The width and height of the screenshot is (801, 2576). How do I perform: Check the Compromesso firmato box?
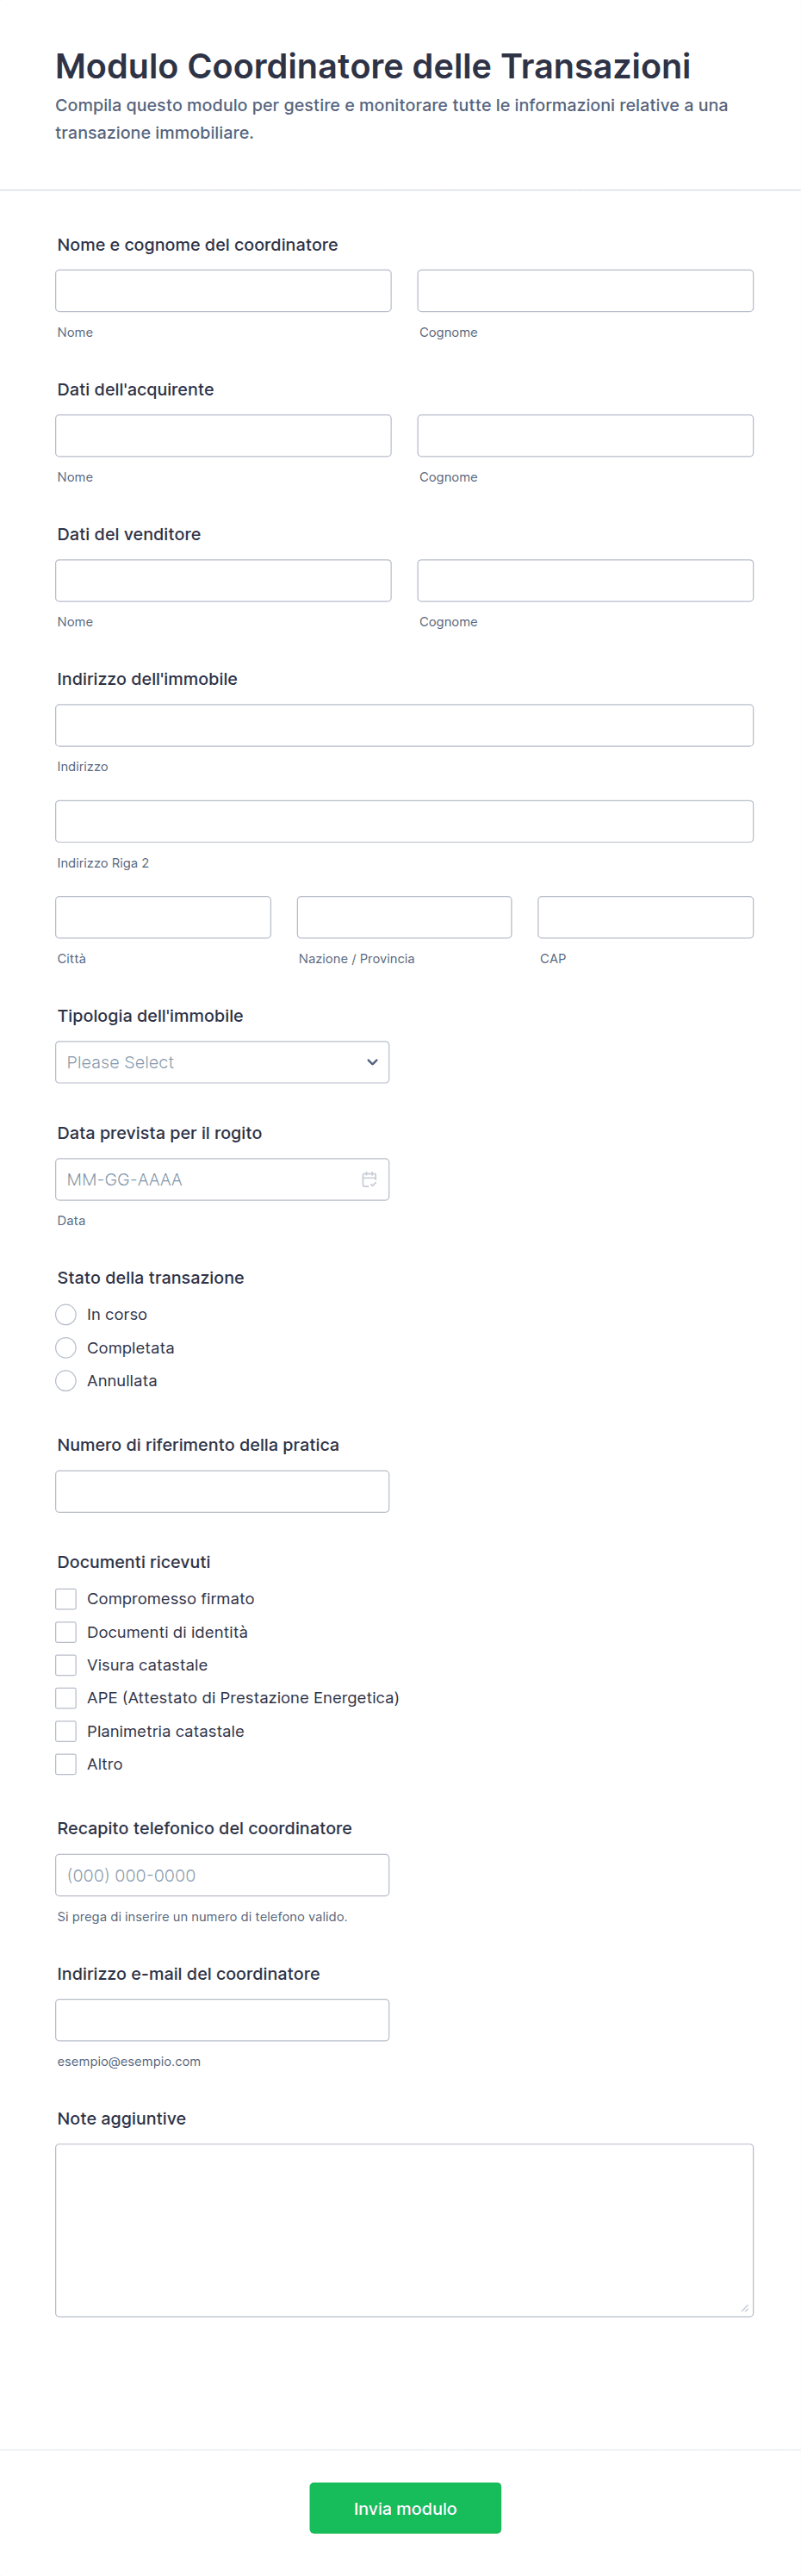click(66, 1599)
